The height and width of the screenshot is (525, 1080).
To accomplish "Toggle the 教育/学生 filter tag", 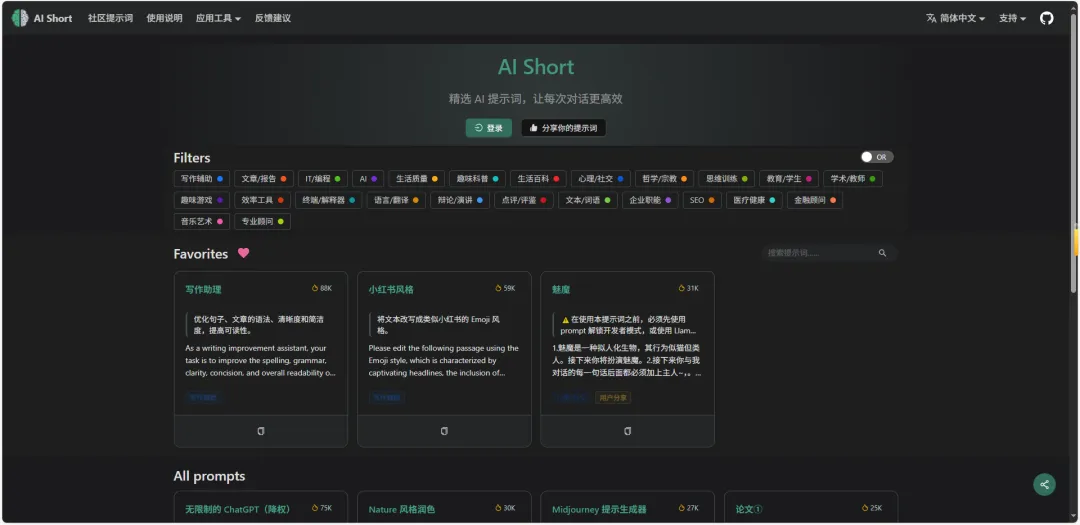I will (x=789, y=178).
